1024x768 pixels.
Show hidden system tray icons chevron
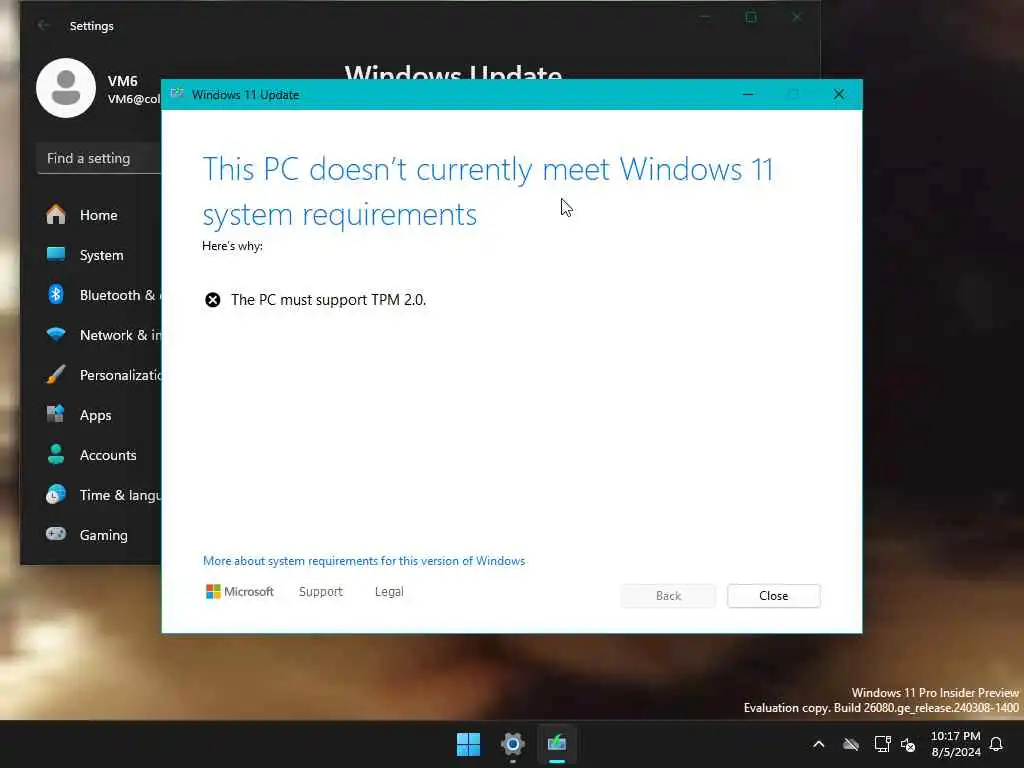point(819,744)
